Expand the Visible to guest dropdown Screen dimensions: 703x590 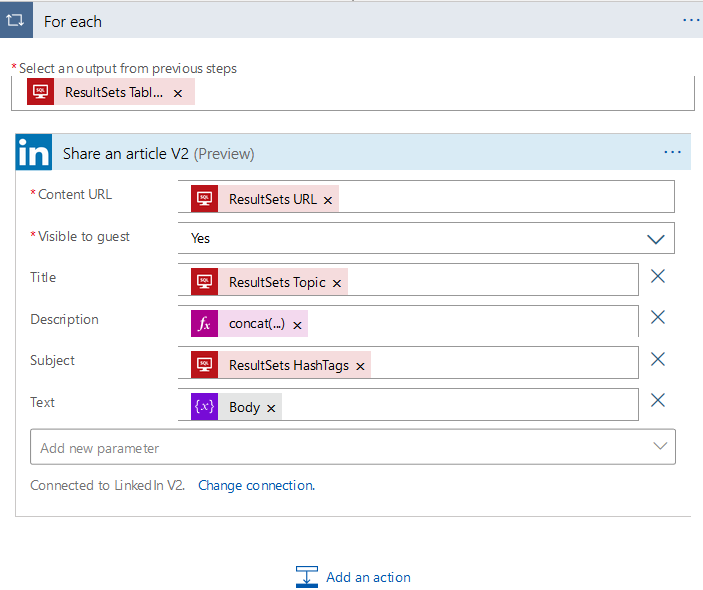point(656,239)
